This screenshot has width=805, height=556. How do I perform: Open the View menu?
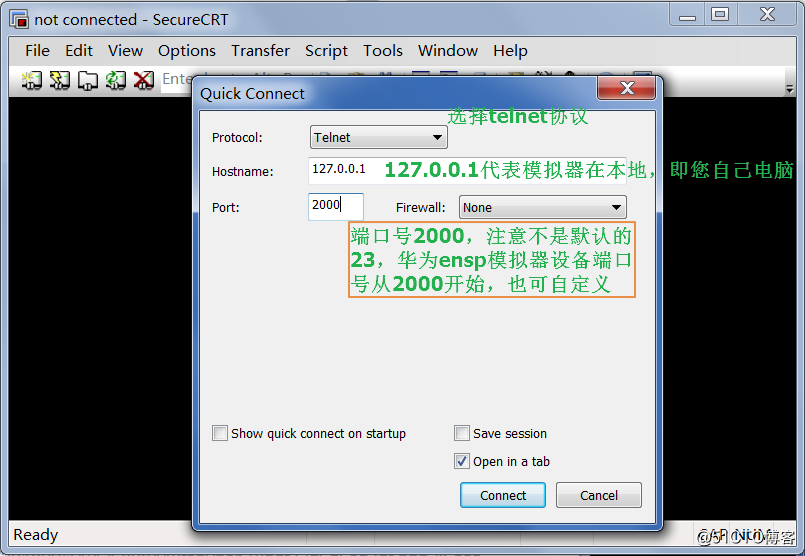click(x=125, y=51)
